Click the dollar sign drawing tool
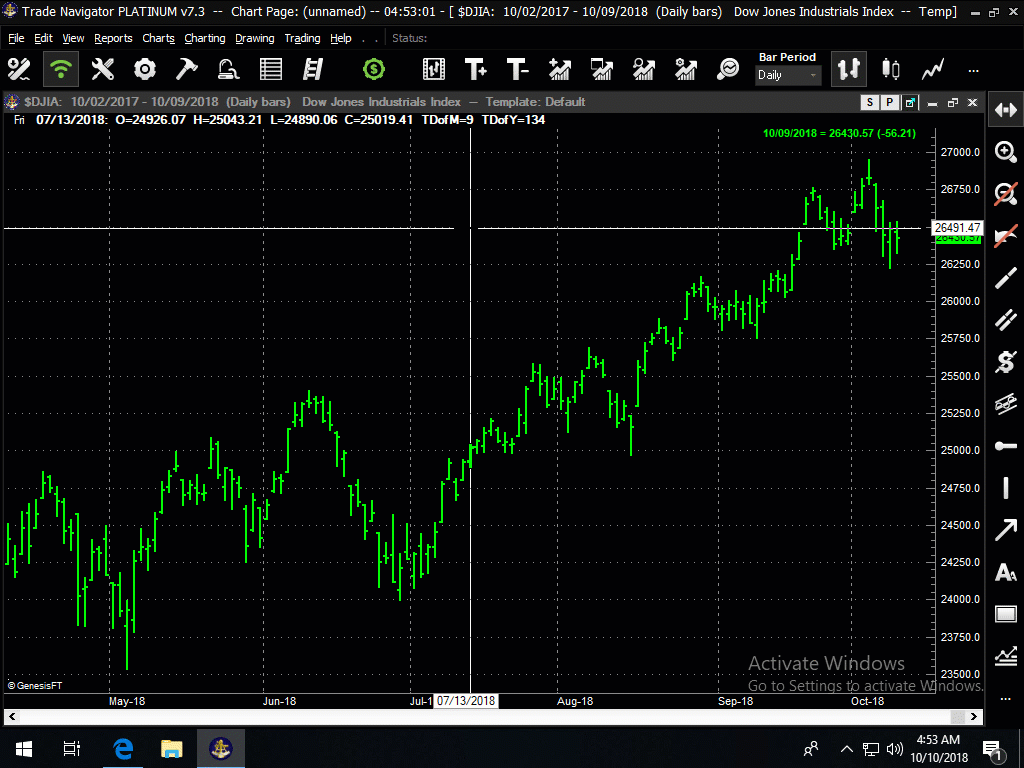 [1006, 362]
